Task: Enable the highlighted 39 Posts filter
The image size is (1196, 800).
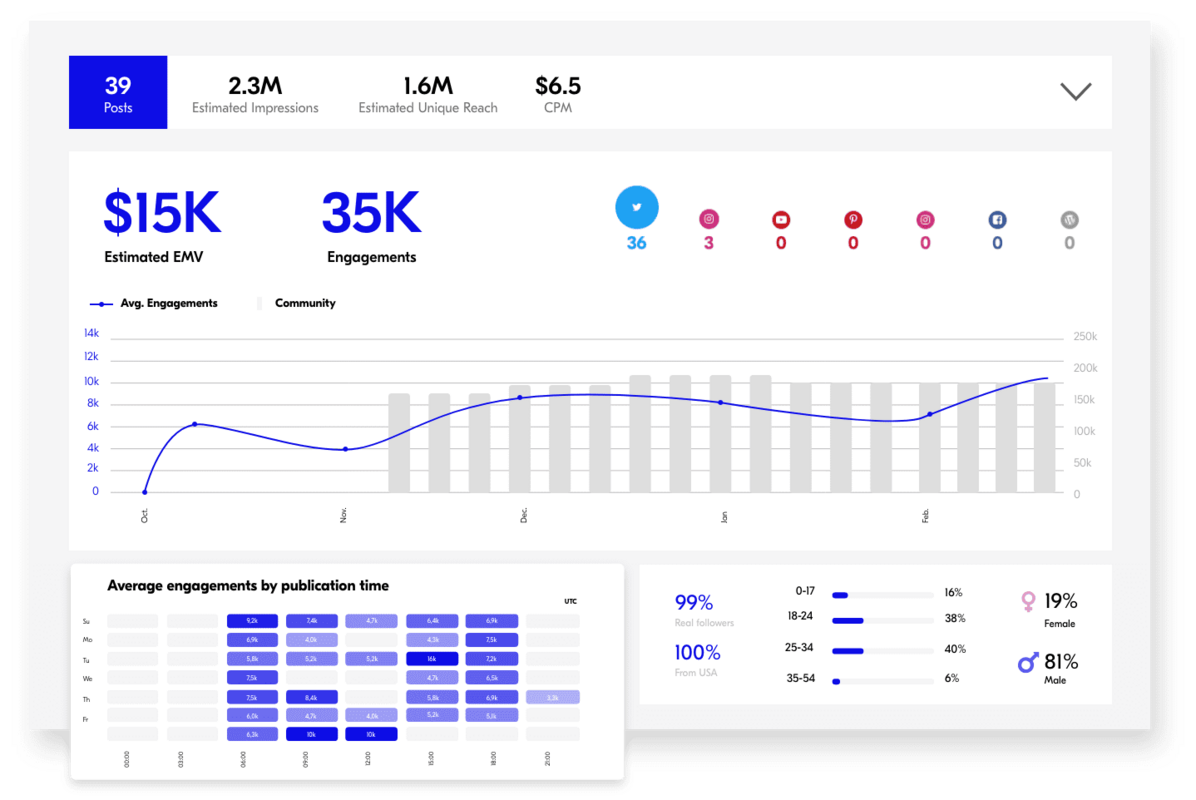Action: point(118,92)
